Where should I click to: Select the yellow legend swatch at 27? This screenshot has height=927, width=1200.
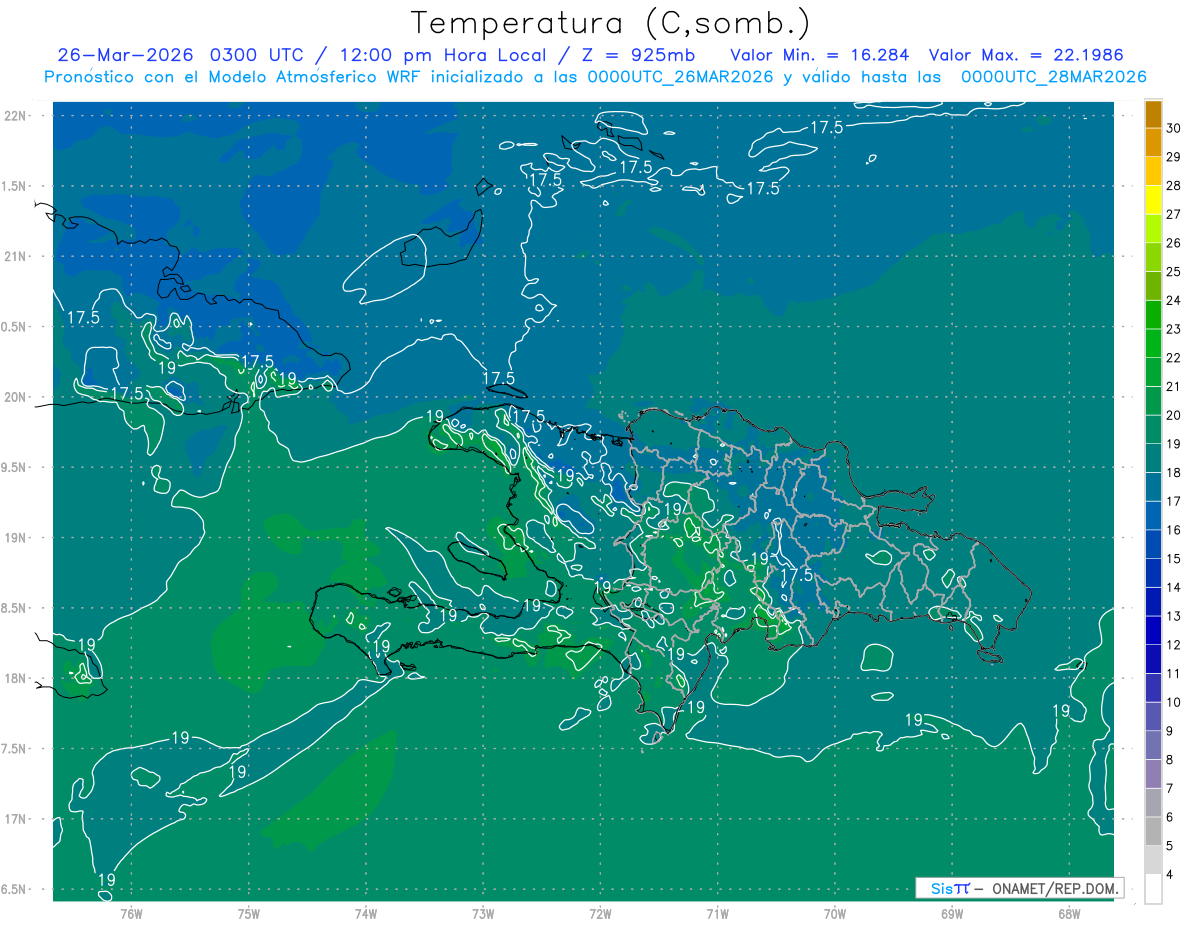(x=1153, y=200)
